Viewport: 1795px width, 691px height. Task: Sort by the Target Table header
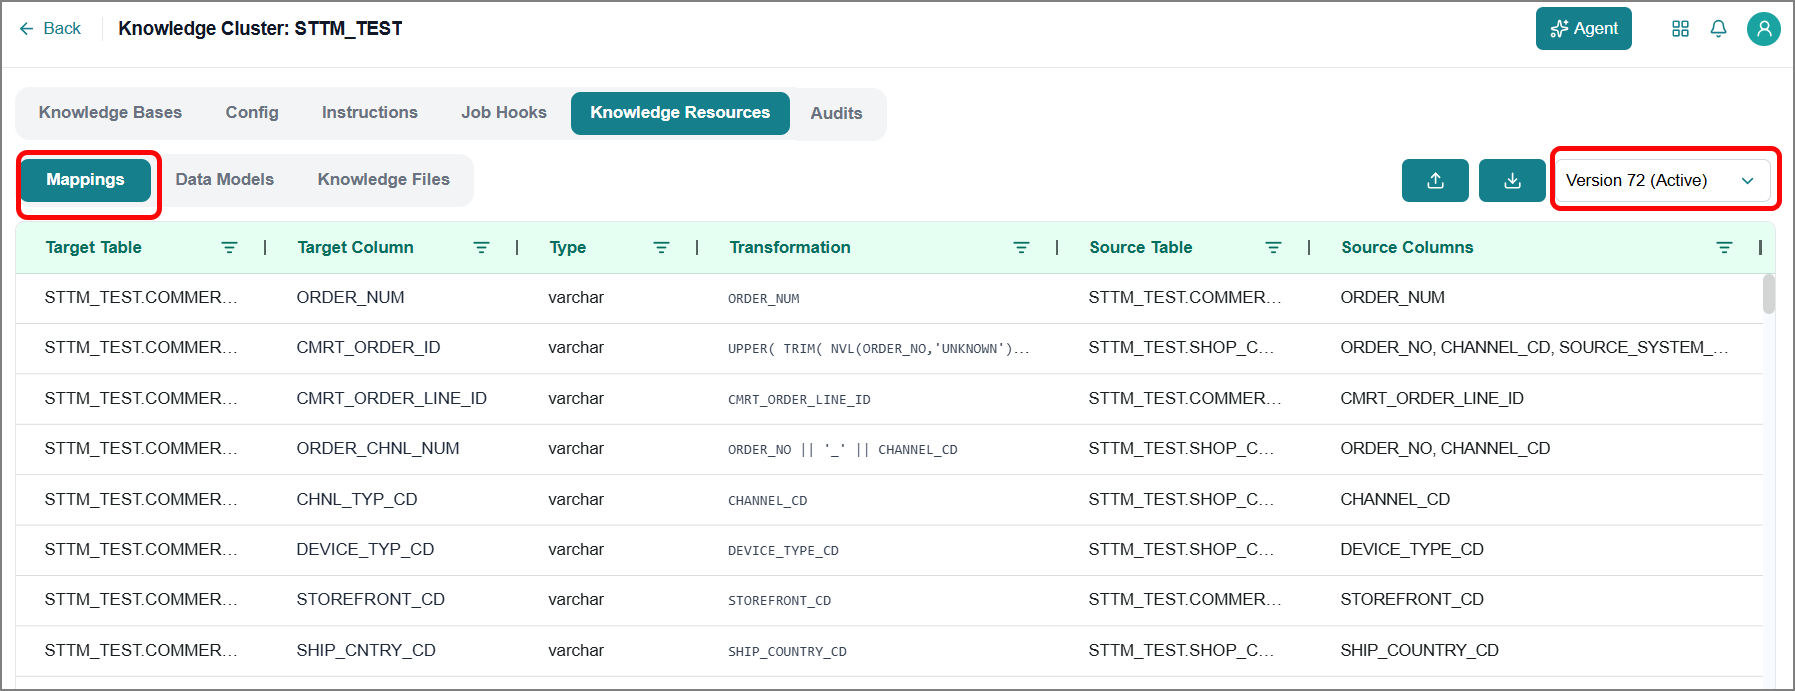click(94, 247)
